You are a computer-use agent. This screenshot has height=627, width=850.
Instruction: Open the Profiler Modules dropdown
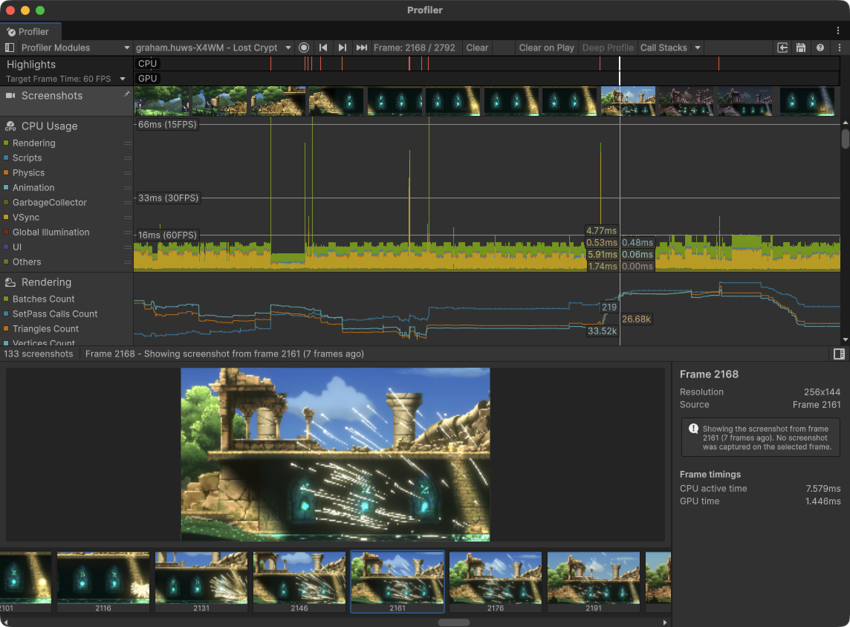(75, 48)
